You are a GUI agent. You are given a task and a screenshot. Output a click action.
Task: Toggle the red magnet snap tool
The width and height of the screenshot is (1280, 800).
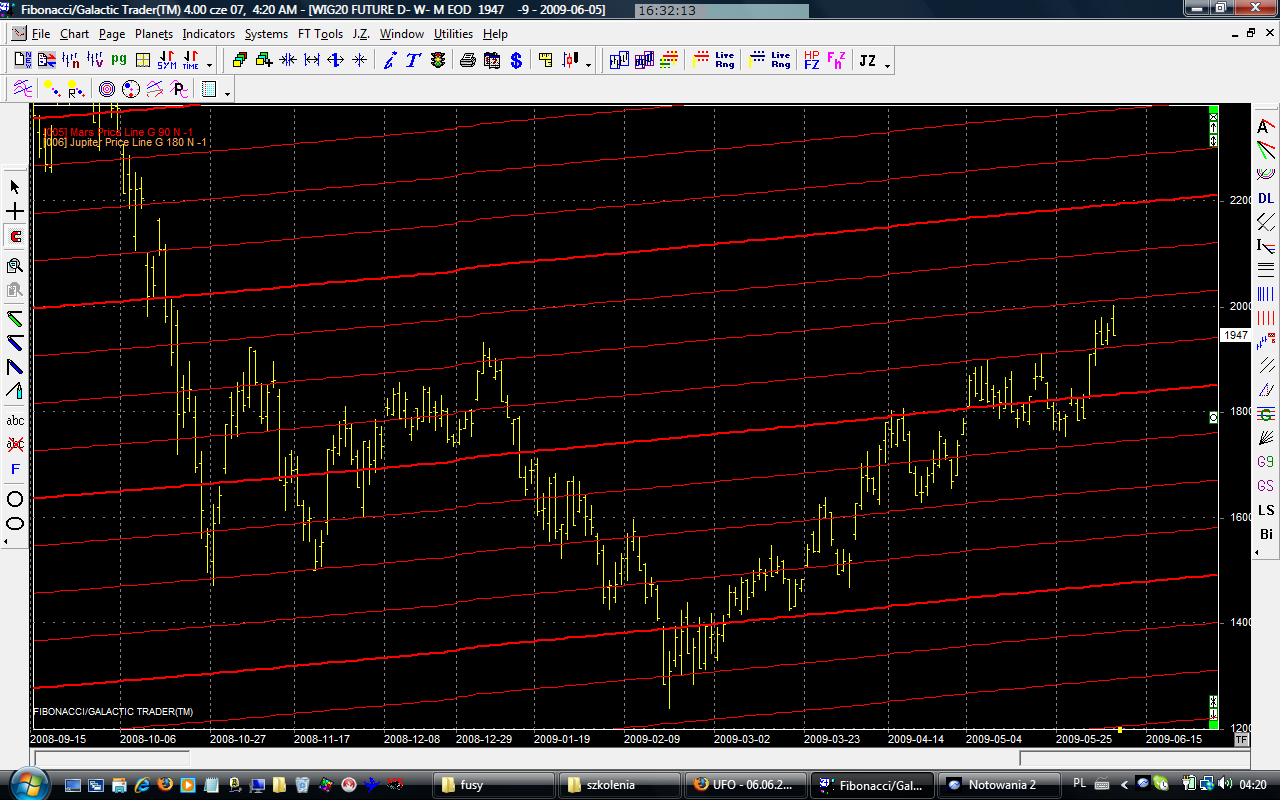pos(15,237)
